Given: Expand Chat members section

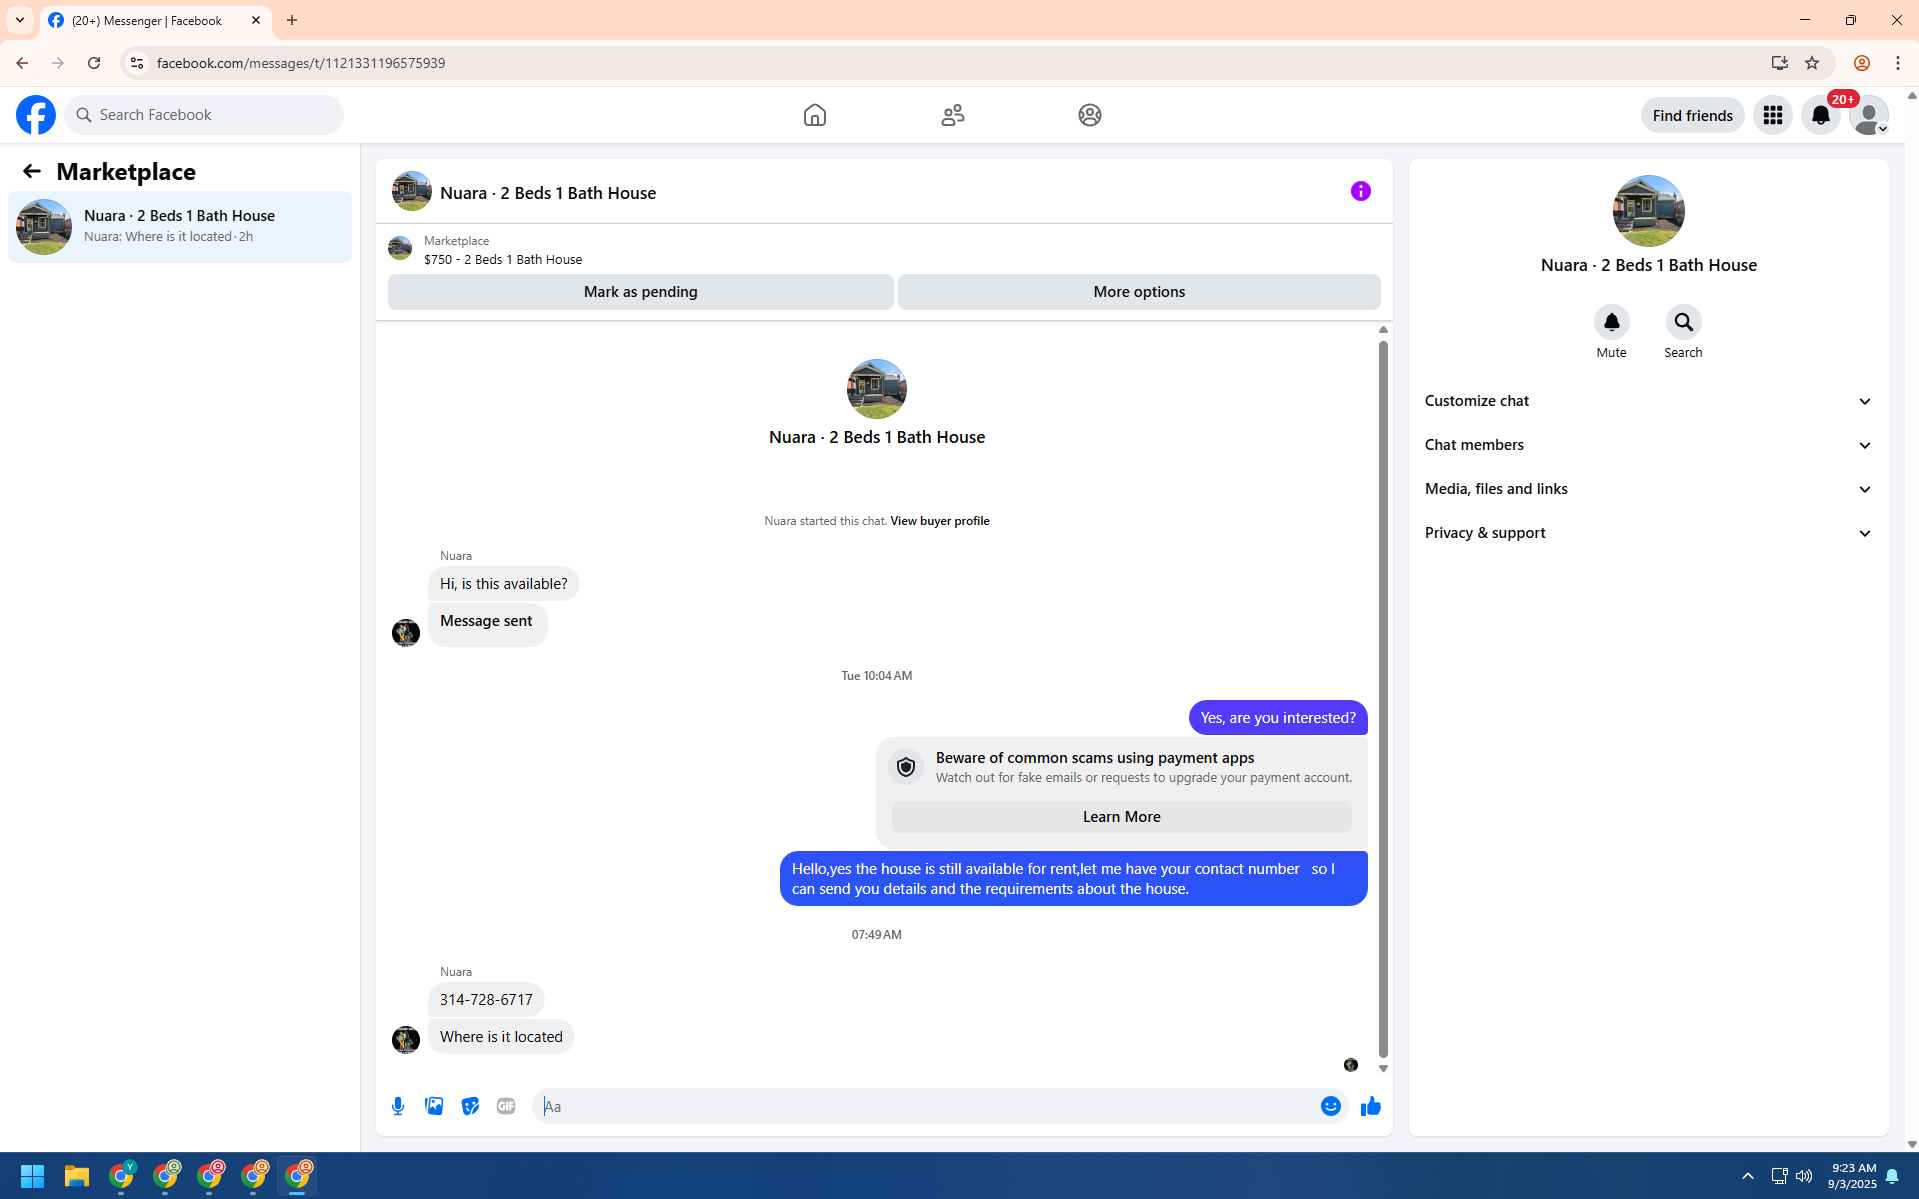Looking at the screenshot, I should [1648, 445].
